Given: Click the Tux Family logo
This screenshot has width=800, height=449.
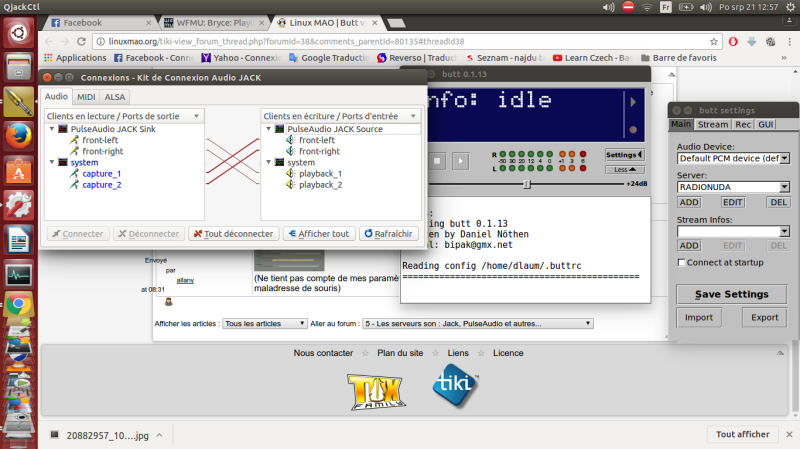Looking at the screenshot, I should [x=377, y=392].
